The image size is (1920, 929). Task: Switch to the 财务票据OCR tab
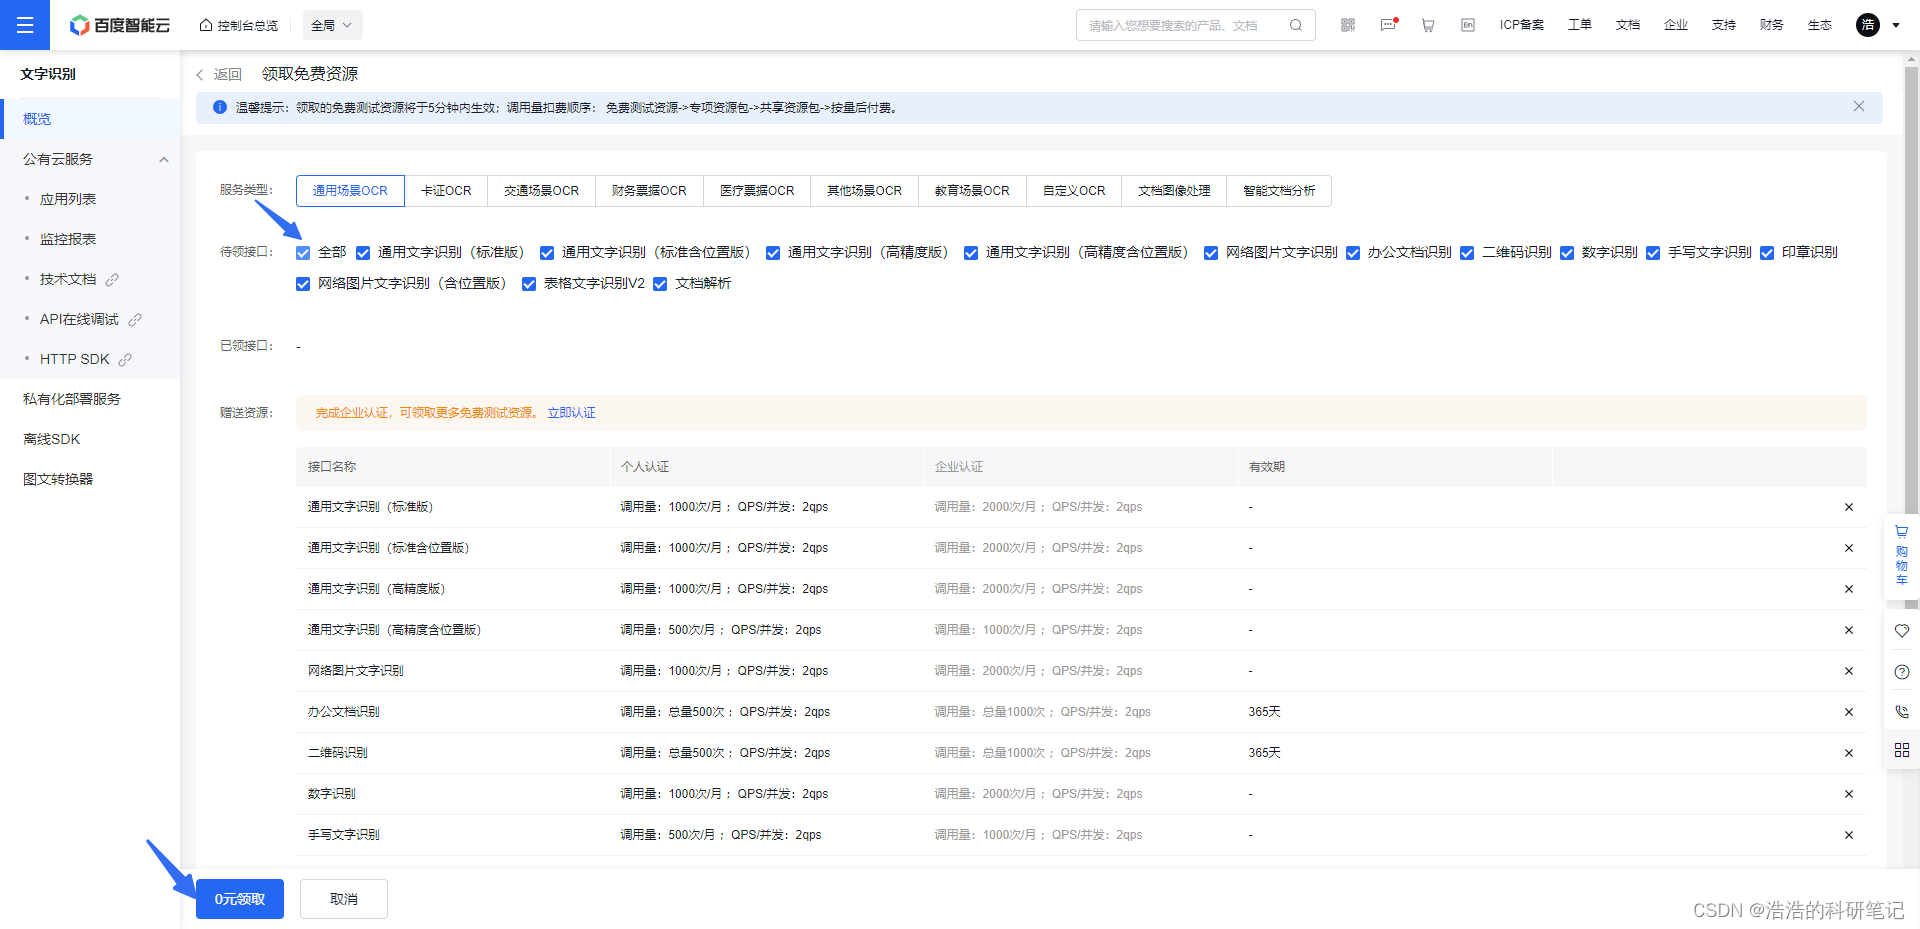(x=649, y=191)
